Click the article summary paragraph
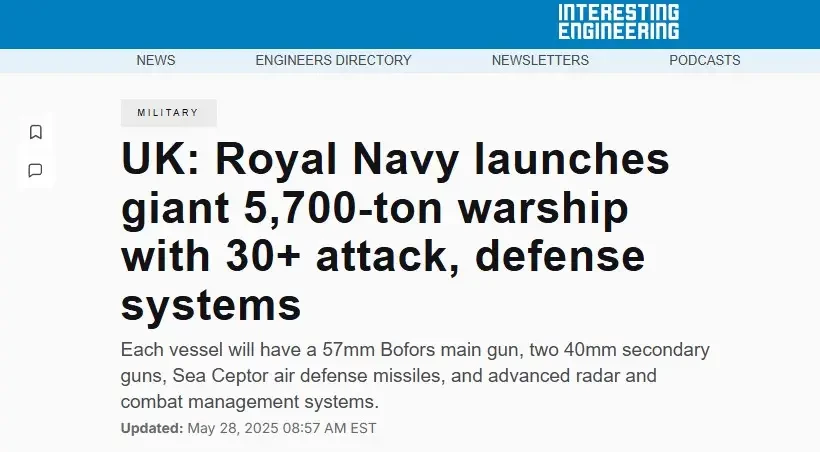This screenshot has height=452, width=820. pos(415,377)
